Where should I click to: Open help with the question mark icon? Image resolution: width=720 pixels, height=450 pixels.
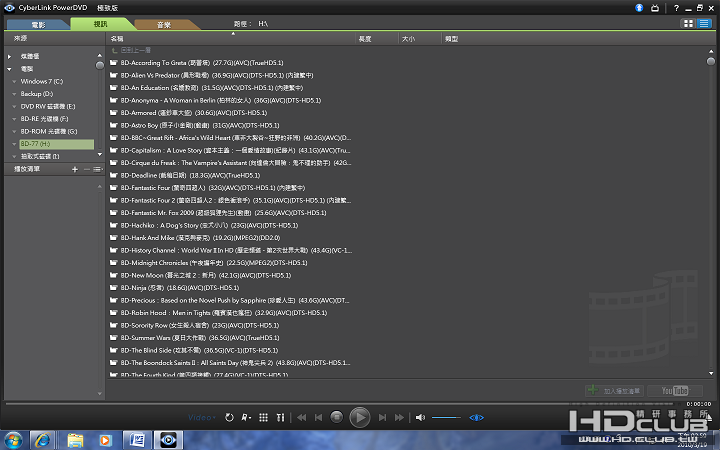pyautogui.click(x=676, y=8)
